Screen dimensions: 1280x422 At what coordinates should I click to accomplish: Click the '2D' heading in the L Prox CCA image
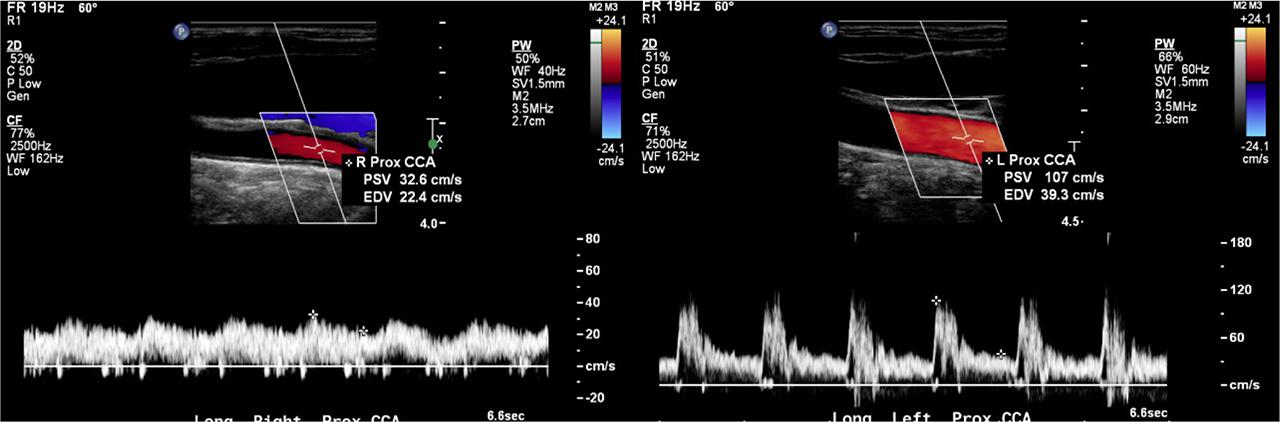click(650, 45)
